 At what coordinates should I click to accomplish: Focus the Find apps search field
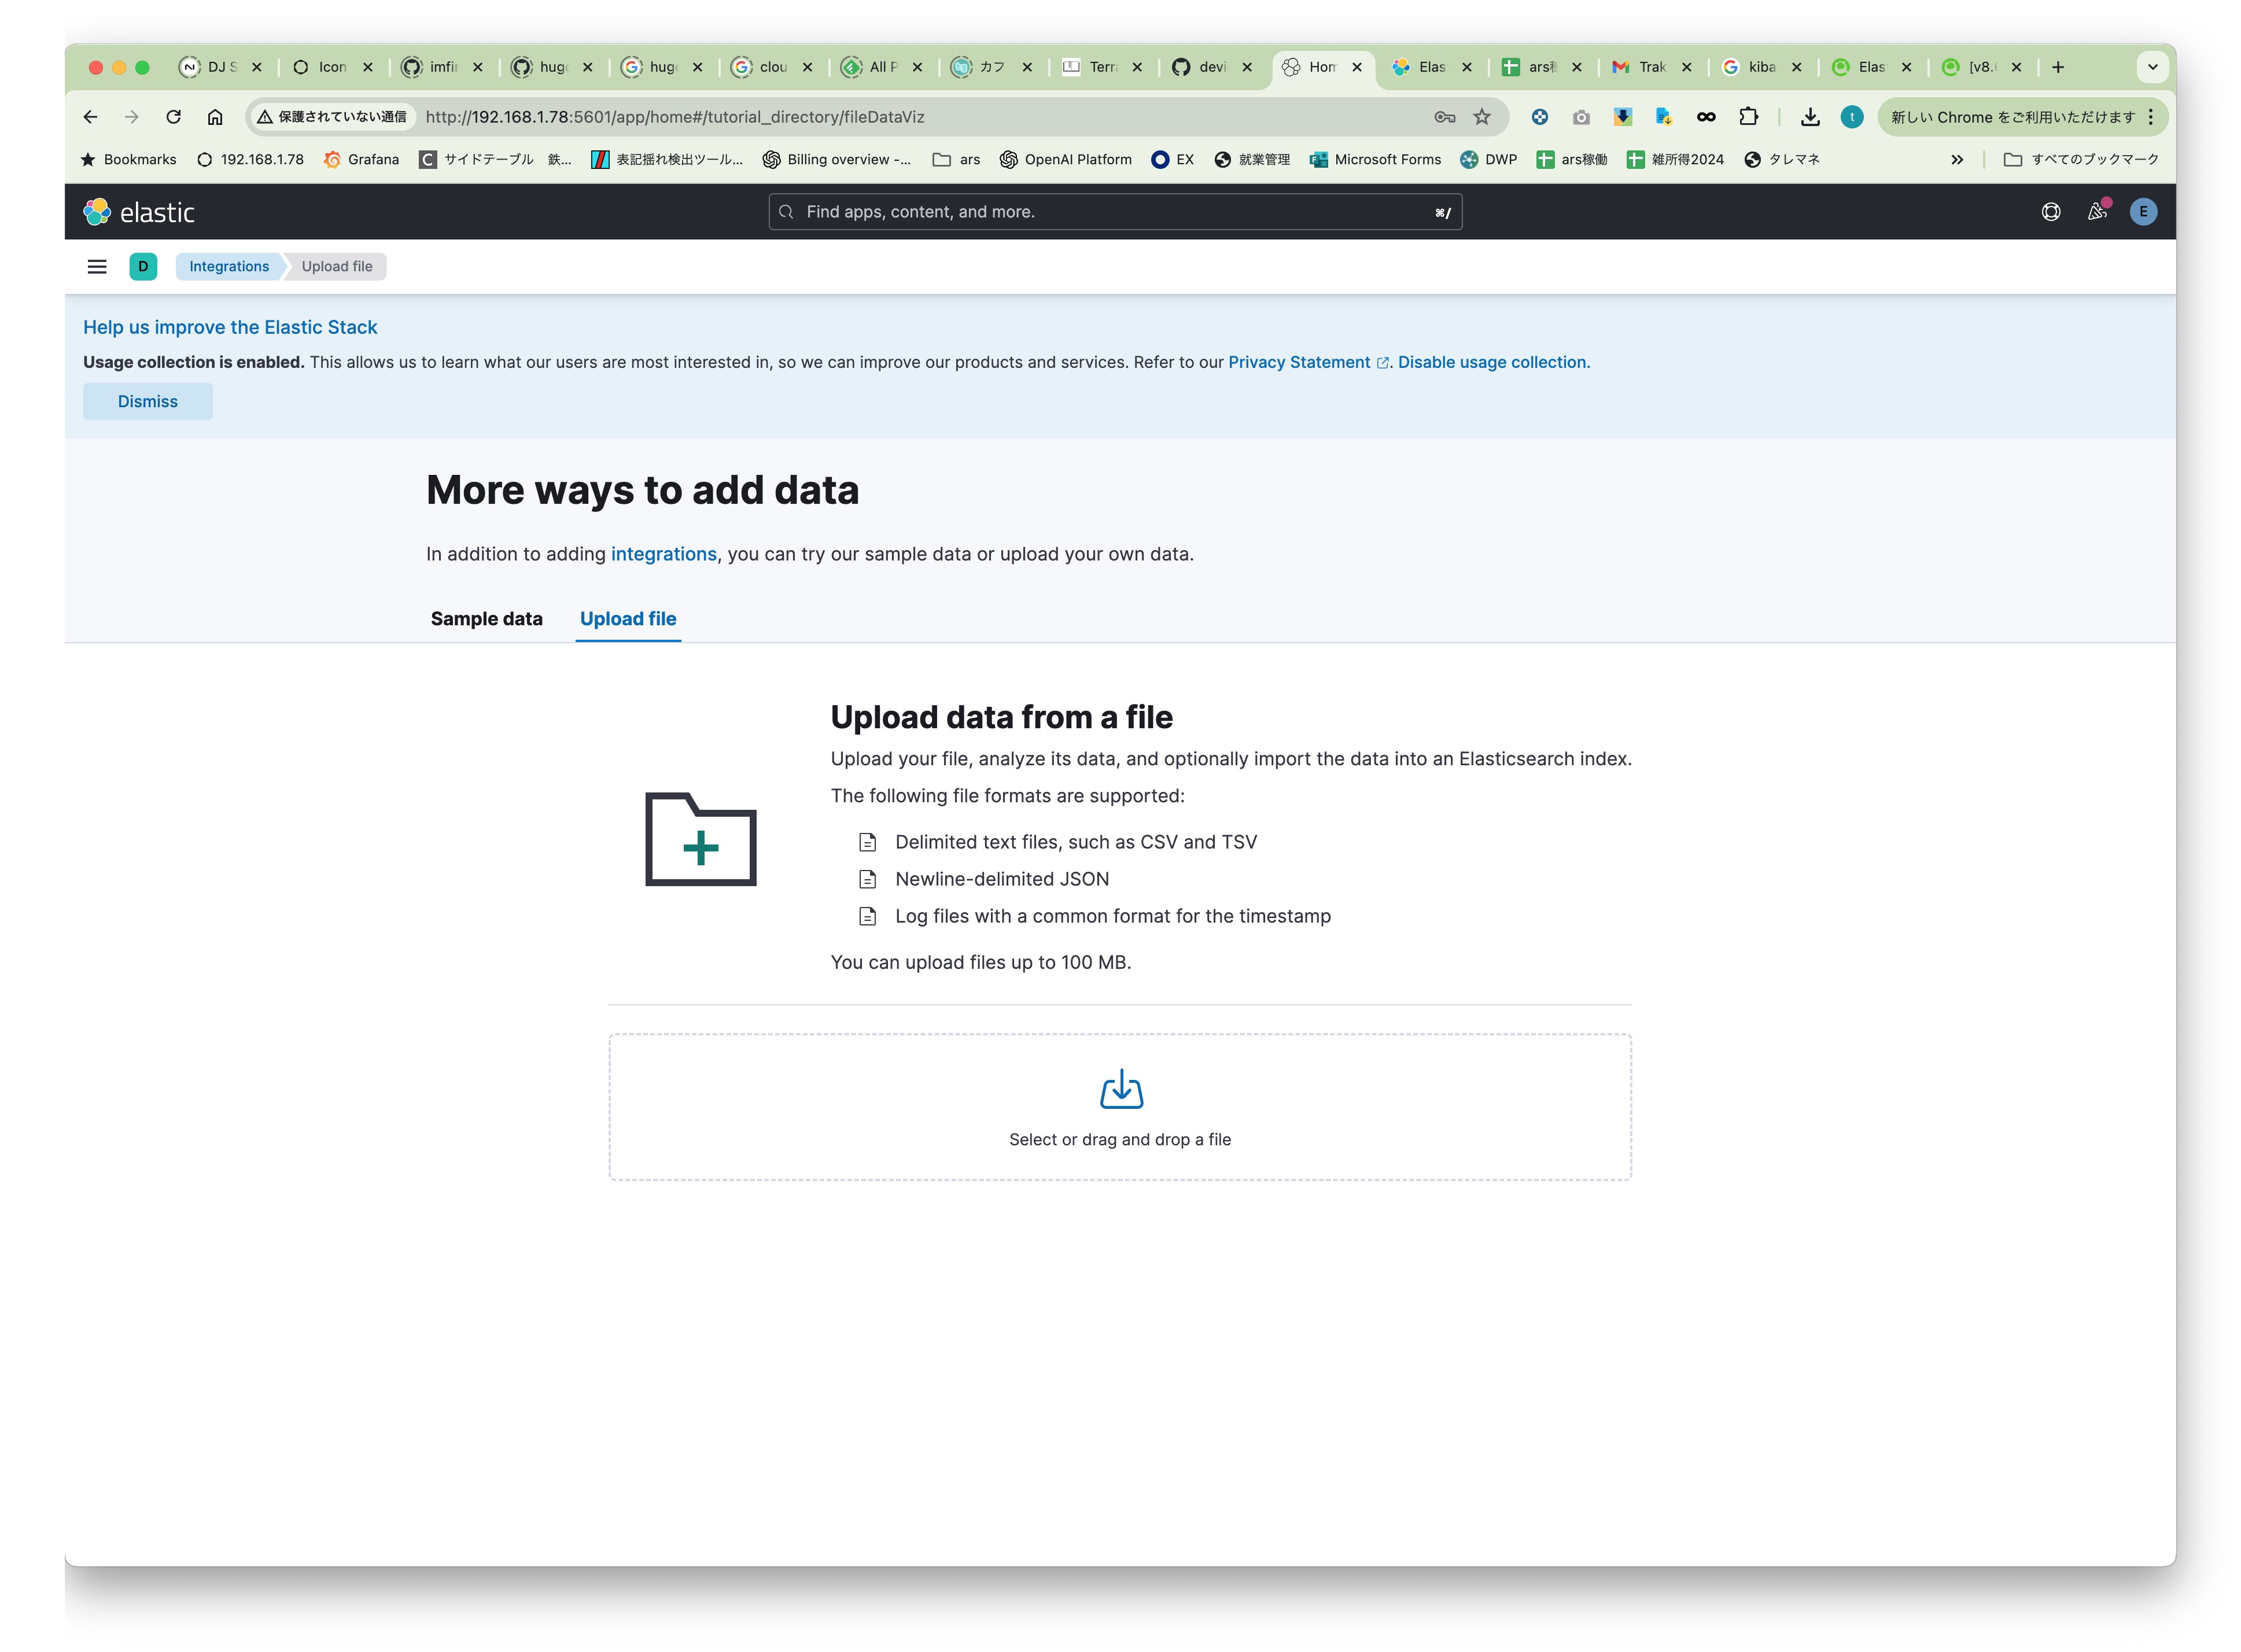point(1115,212)
